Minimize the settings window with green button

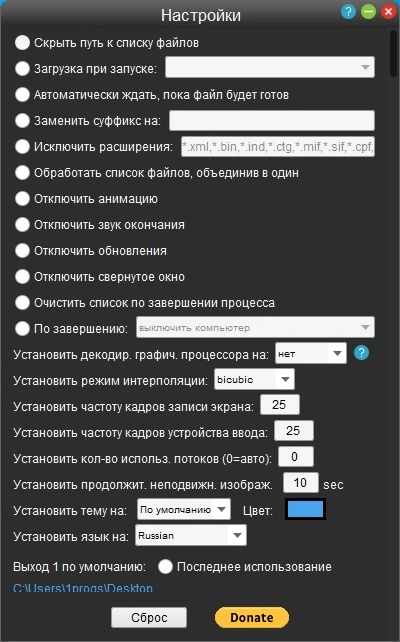[x=368, y=12]
